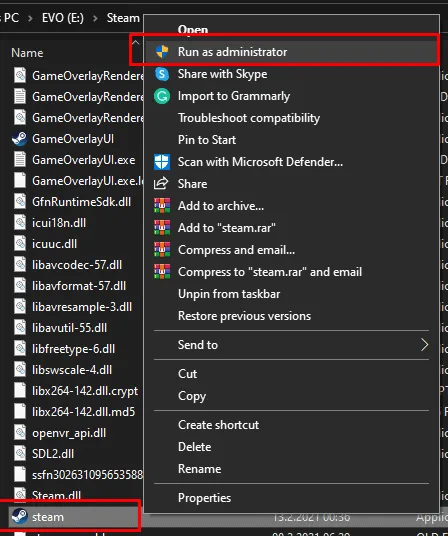Choose Pin to Start
The height and width of the screenshot is (536, 448).
(x=292, y=140)
